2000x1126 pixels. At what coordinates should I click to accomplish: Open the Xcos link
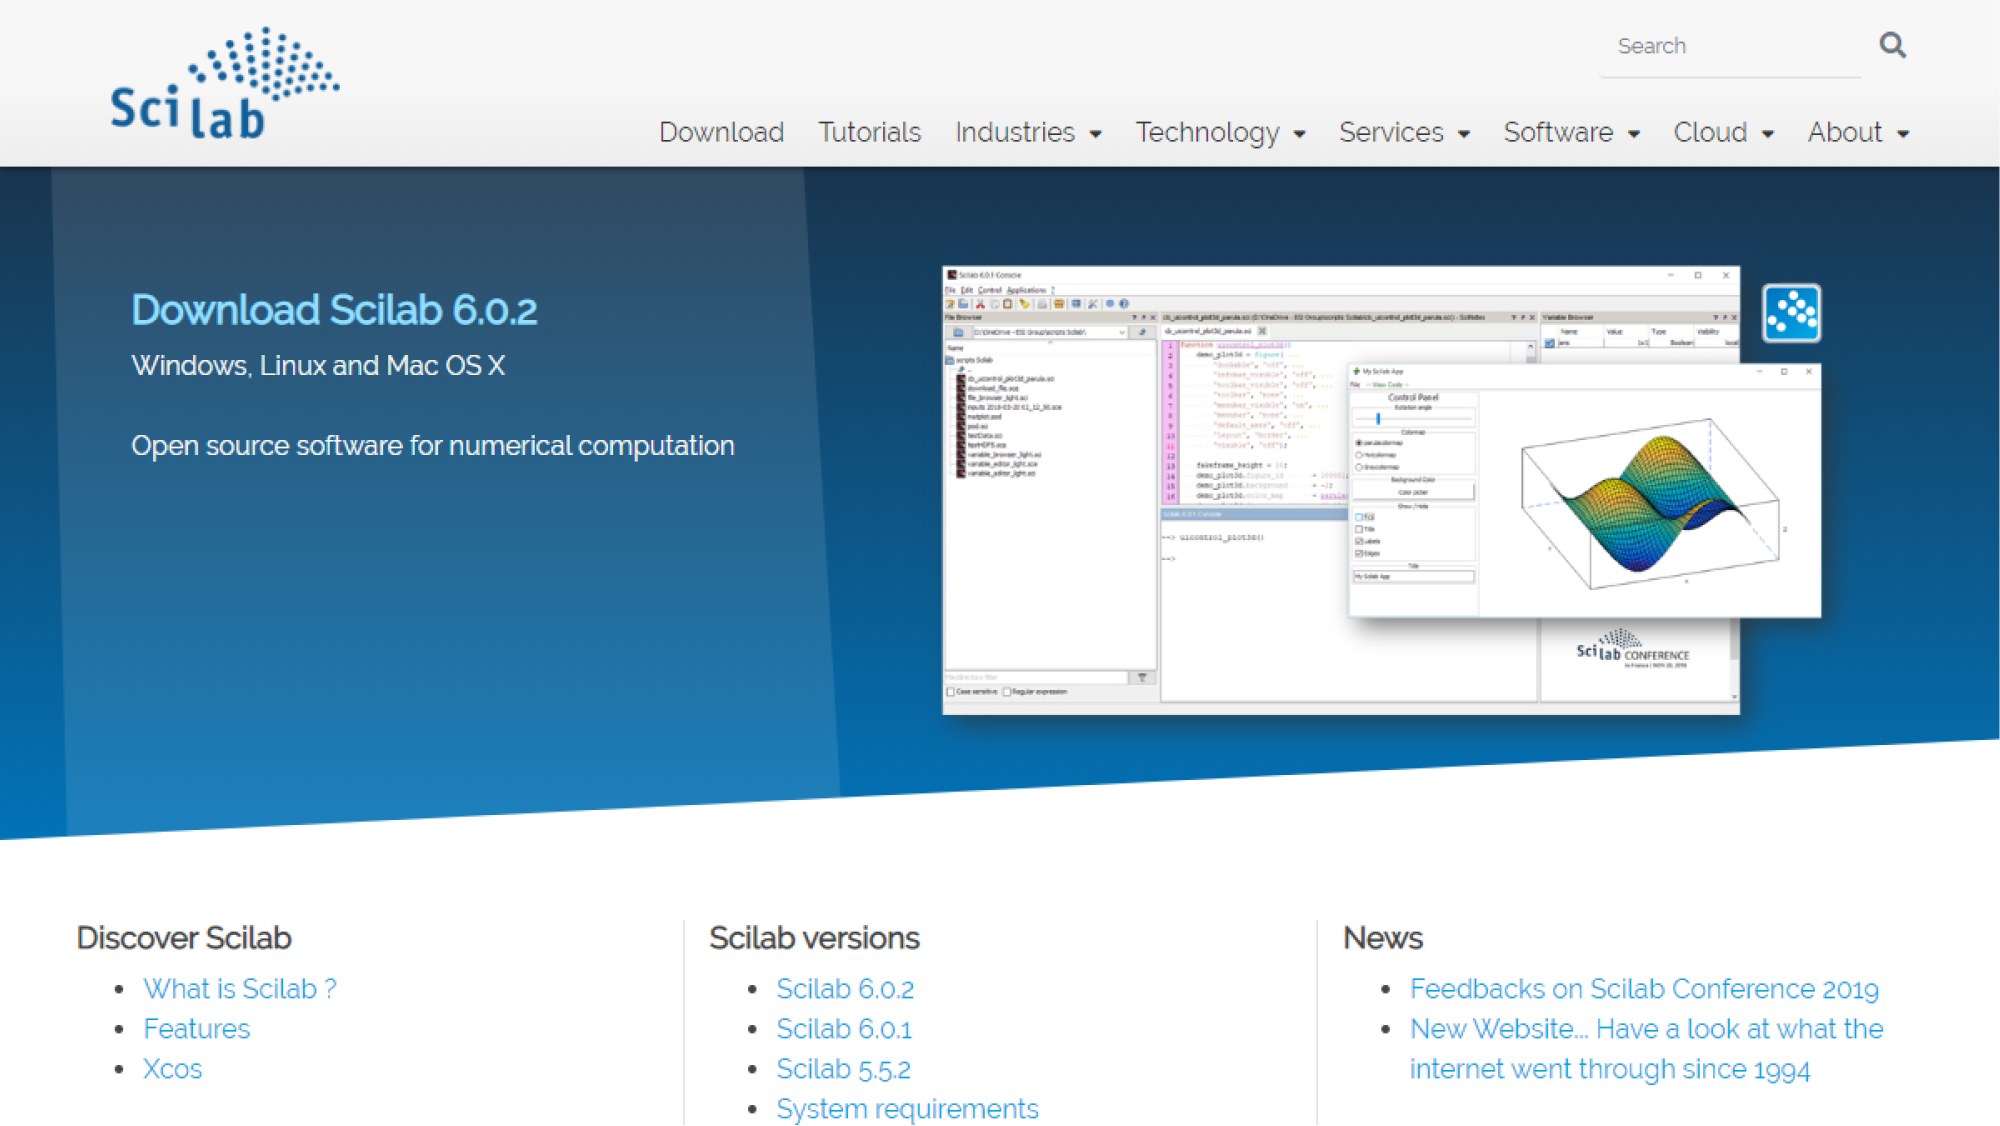point(172,1068)
